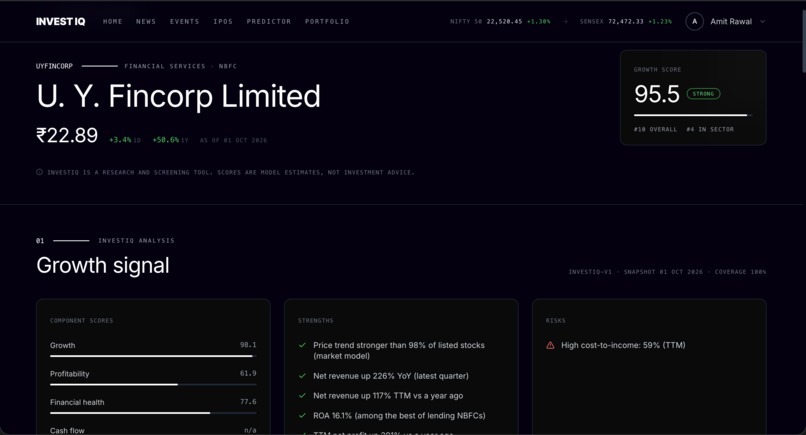Open the Amit Rawal account name
The width and height of the screenshot is (806, 435).
(x=731, y=22)
